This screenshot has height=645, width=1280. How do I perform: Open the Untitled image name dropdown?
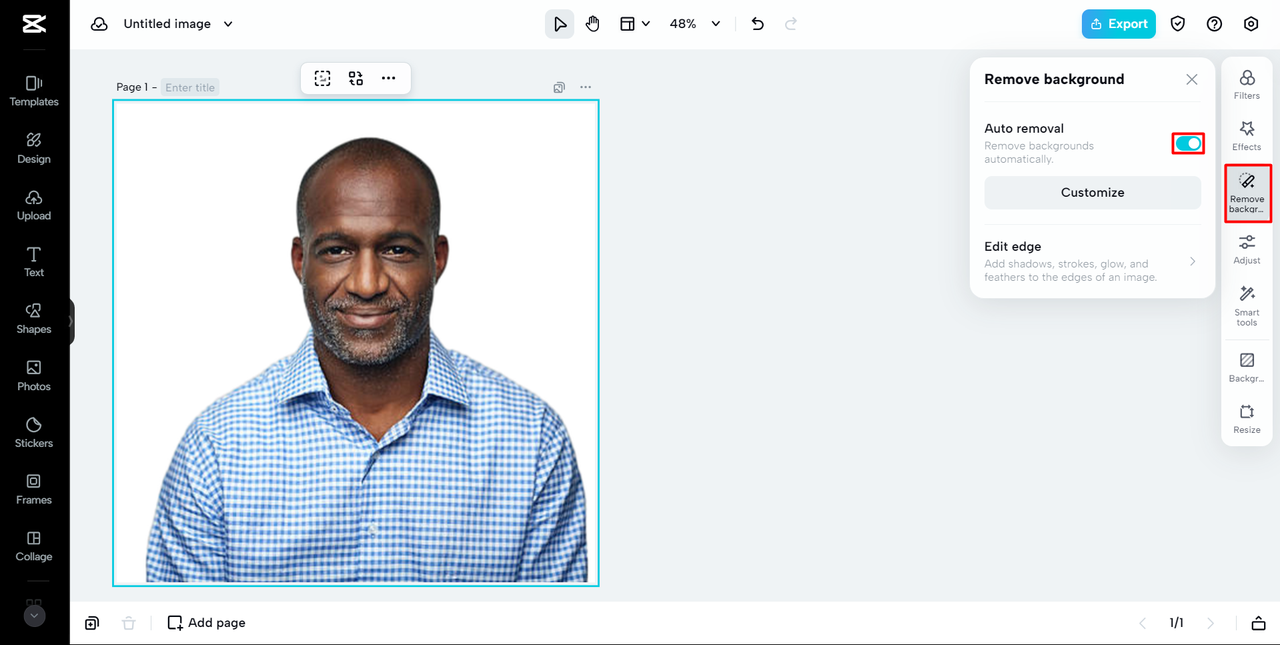tap(178, 24)
